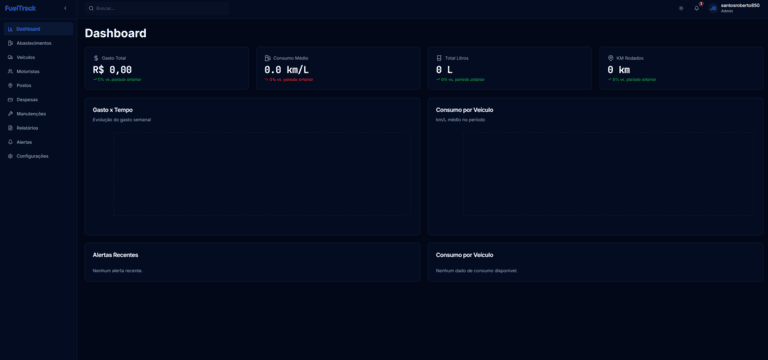The width and height of the screenshot is (768, 360).
Task: Open Configurações
Action: (38, 156)
